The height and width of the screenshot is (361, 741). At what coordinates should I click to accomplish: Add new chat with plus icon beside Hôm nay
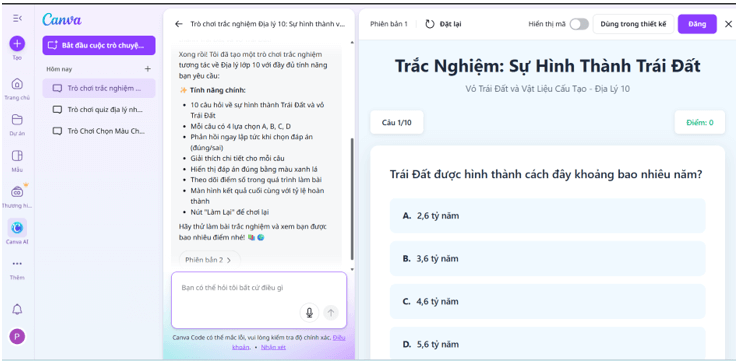pos(147,69)
